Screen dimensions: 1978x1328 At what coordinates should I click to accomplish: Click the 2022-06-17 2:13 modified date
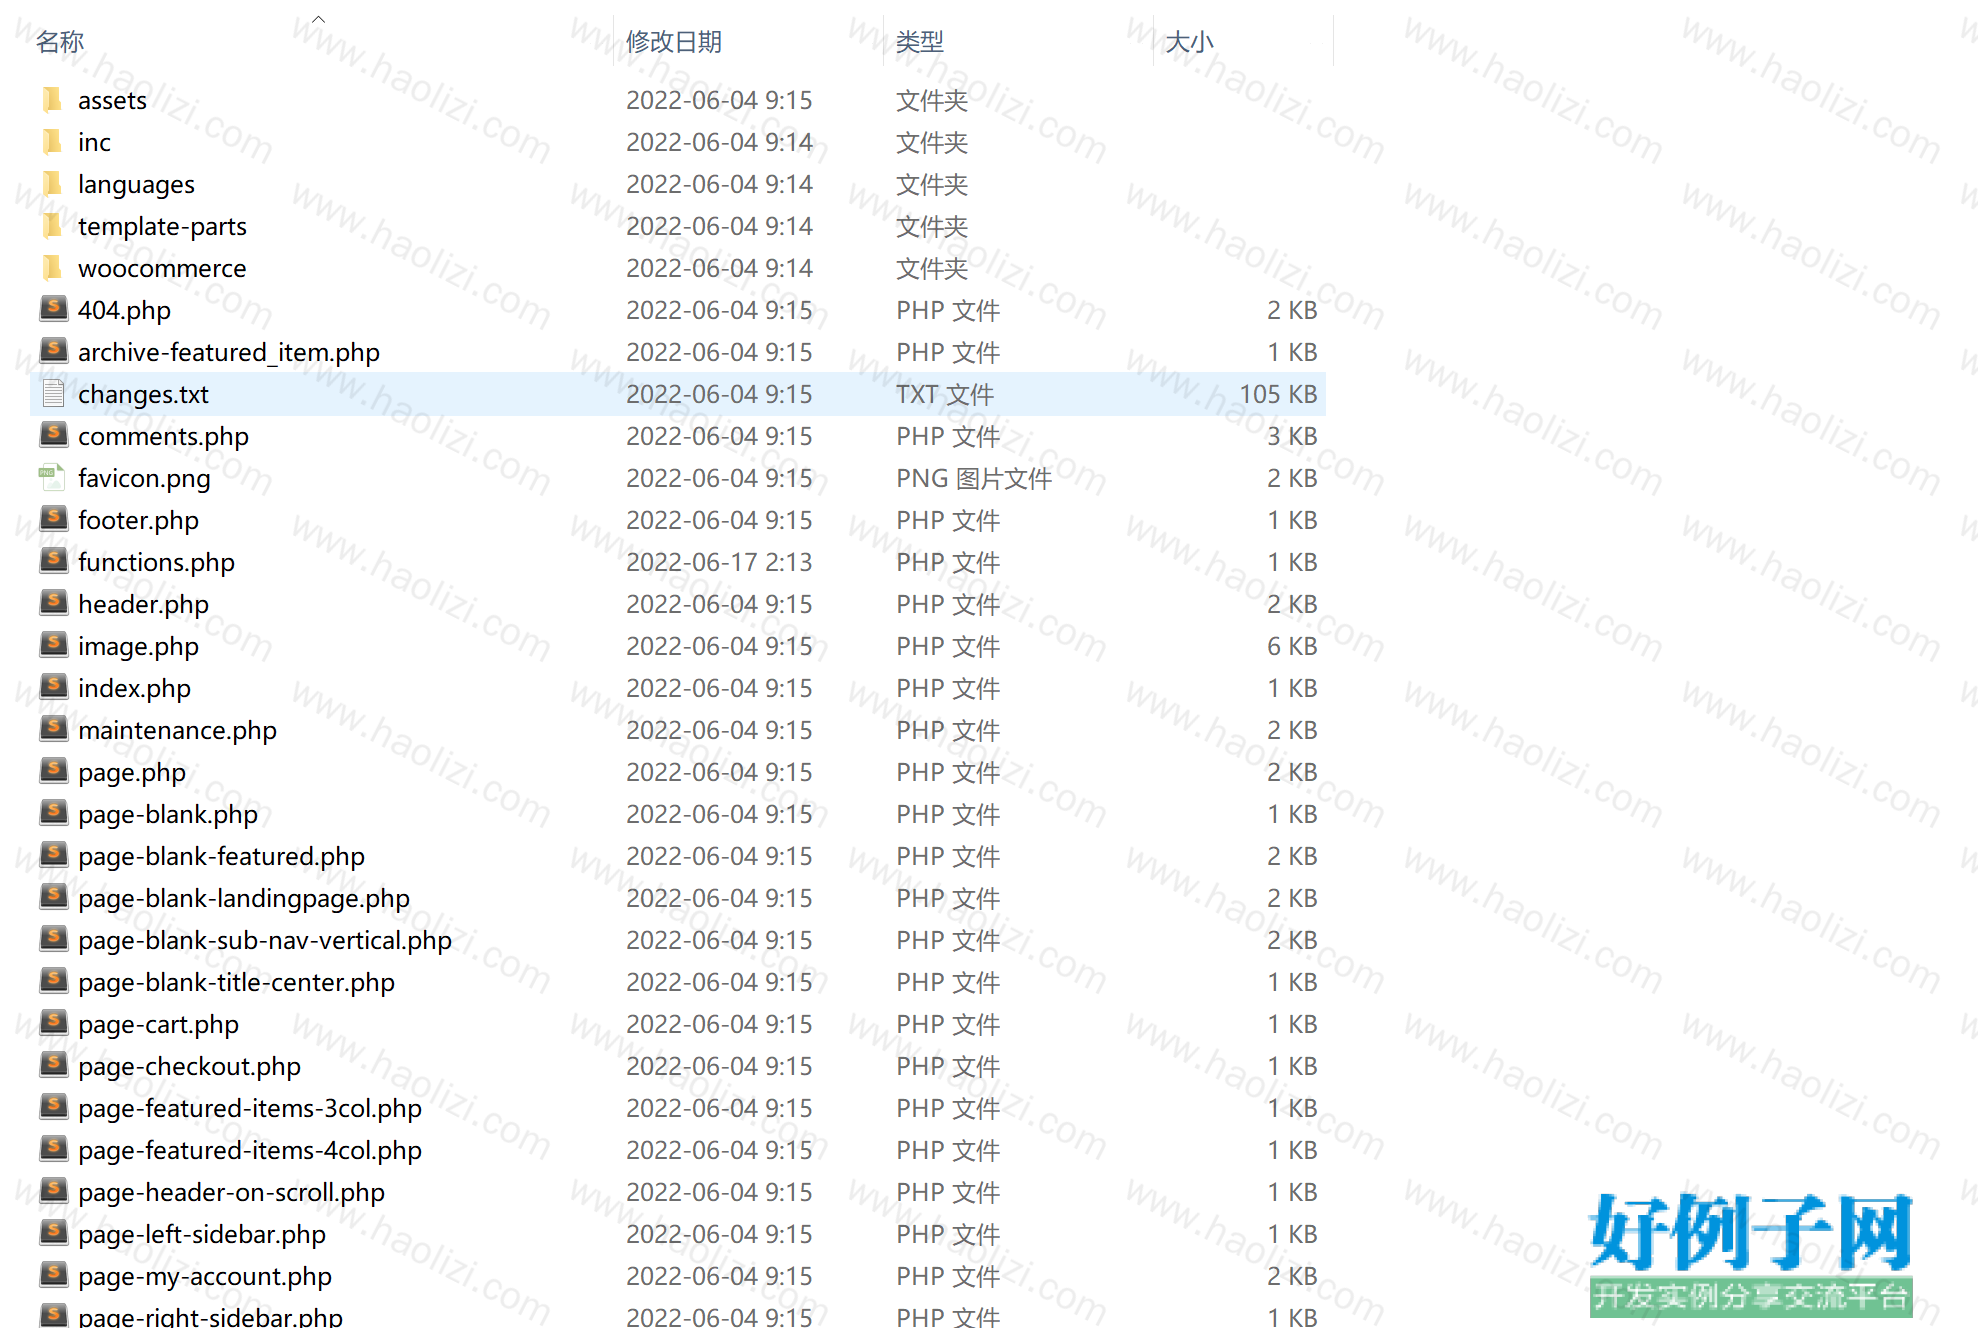point(719,562)
